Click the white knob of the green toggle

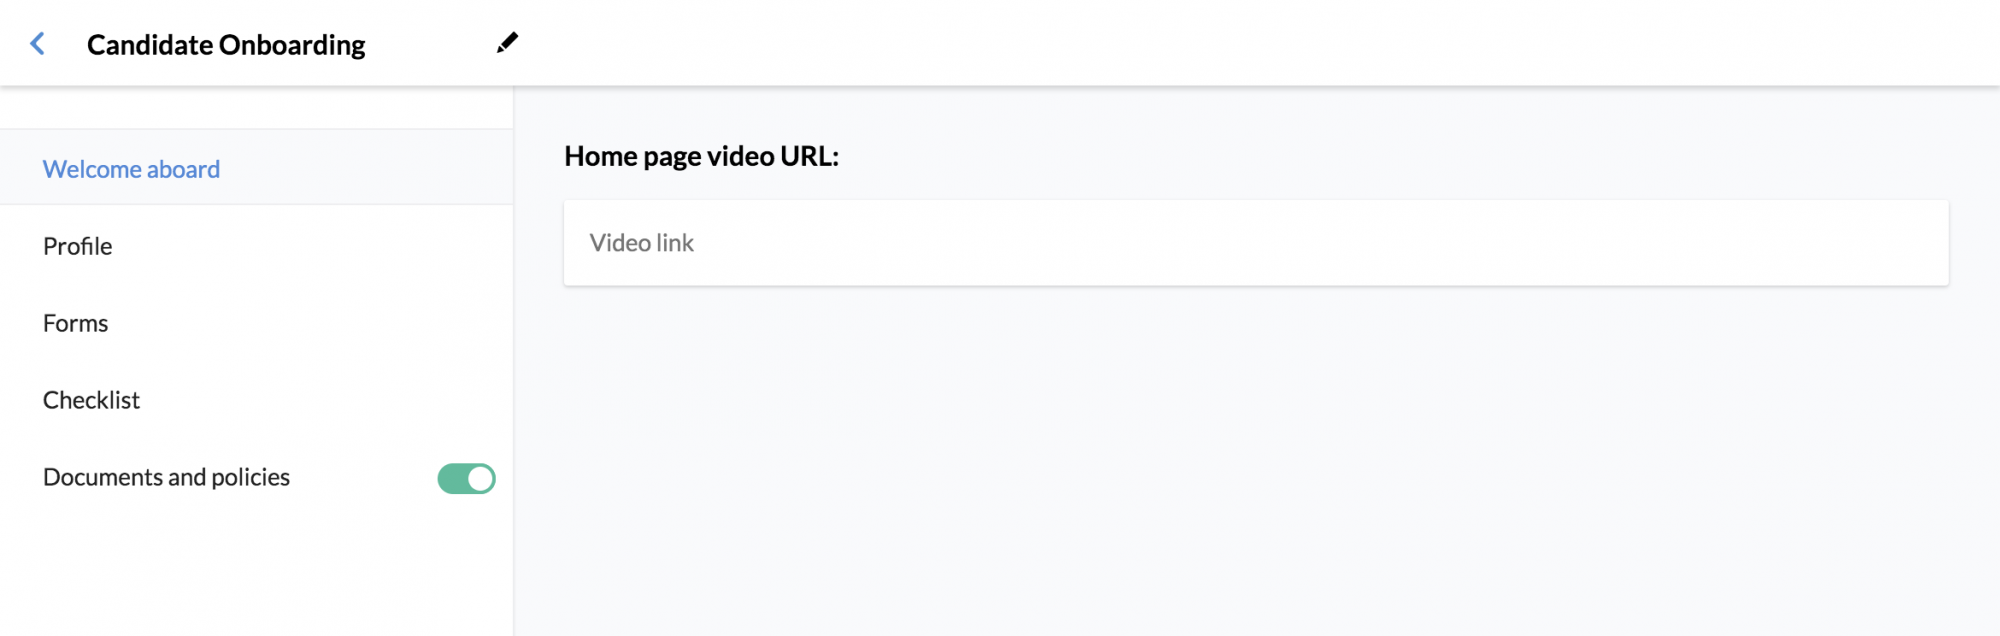481,479
